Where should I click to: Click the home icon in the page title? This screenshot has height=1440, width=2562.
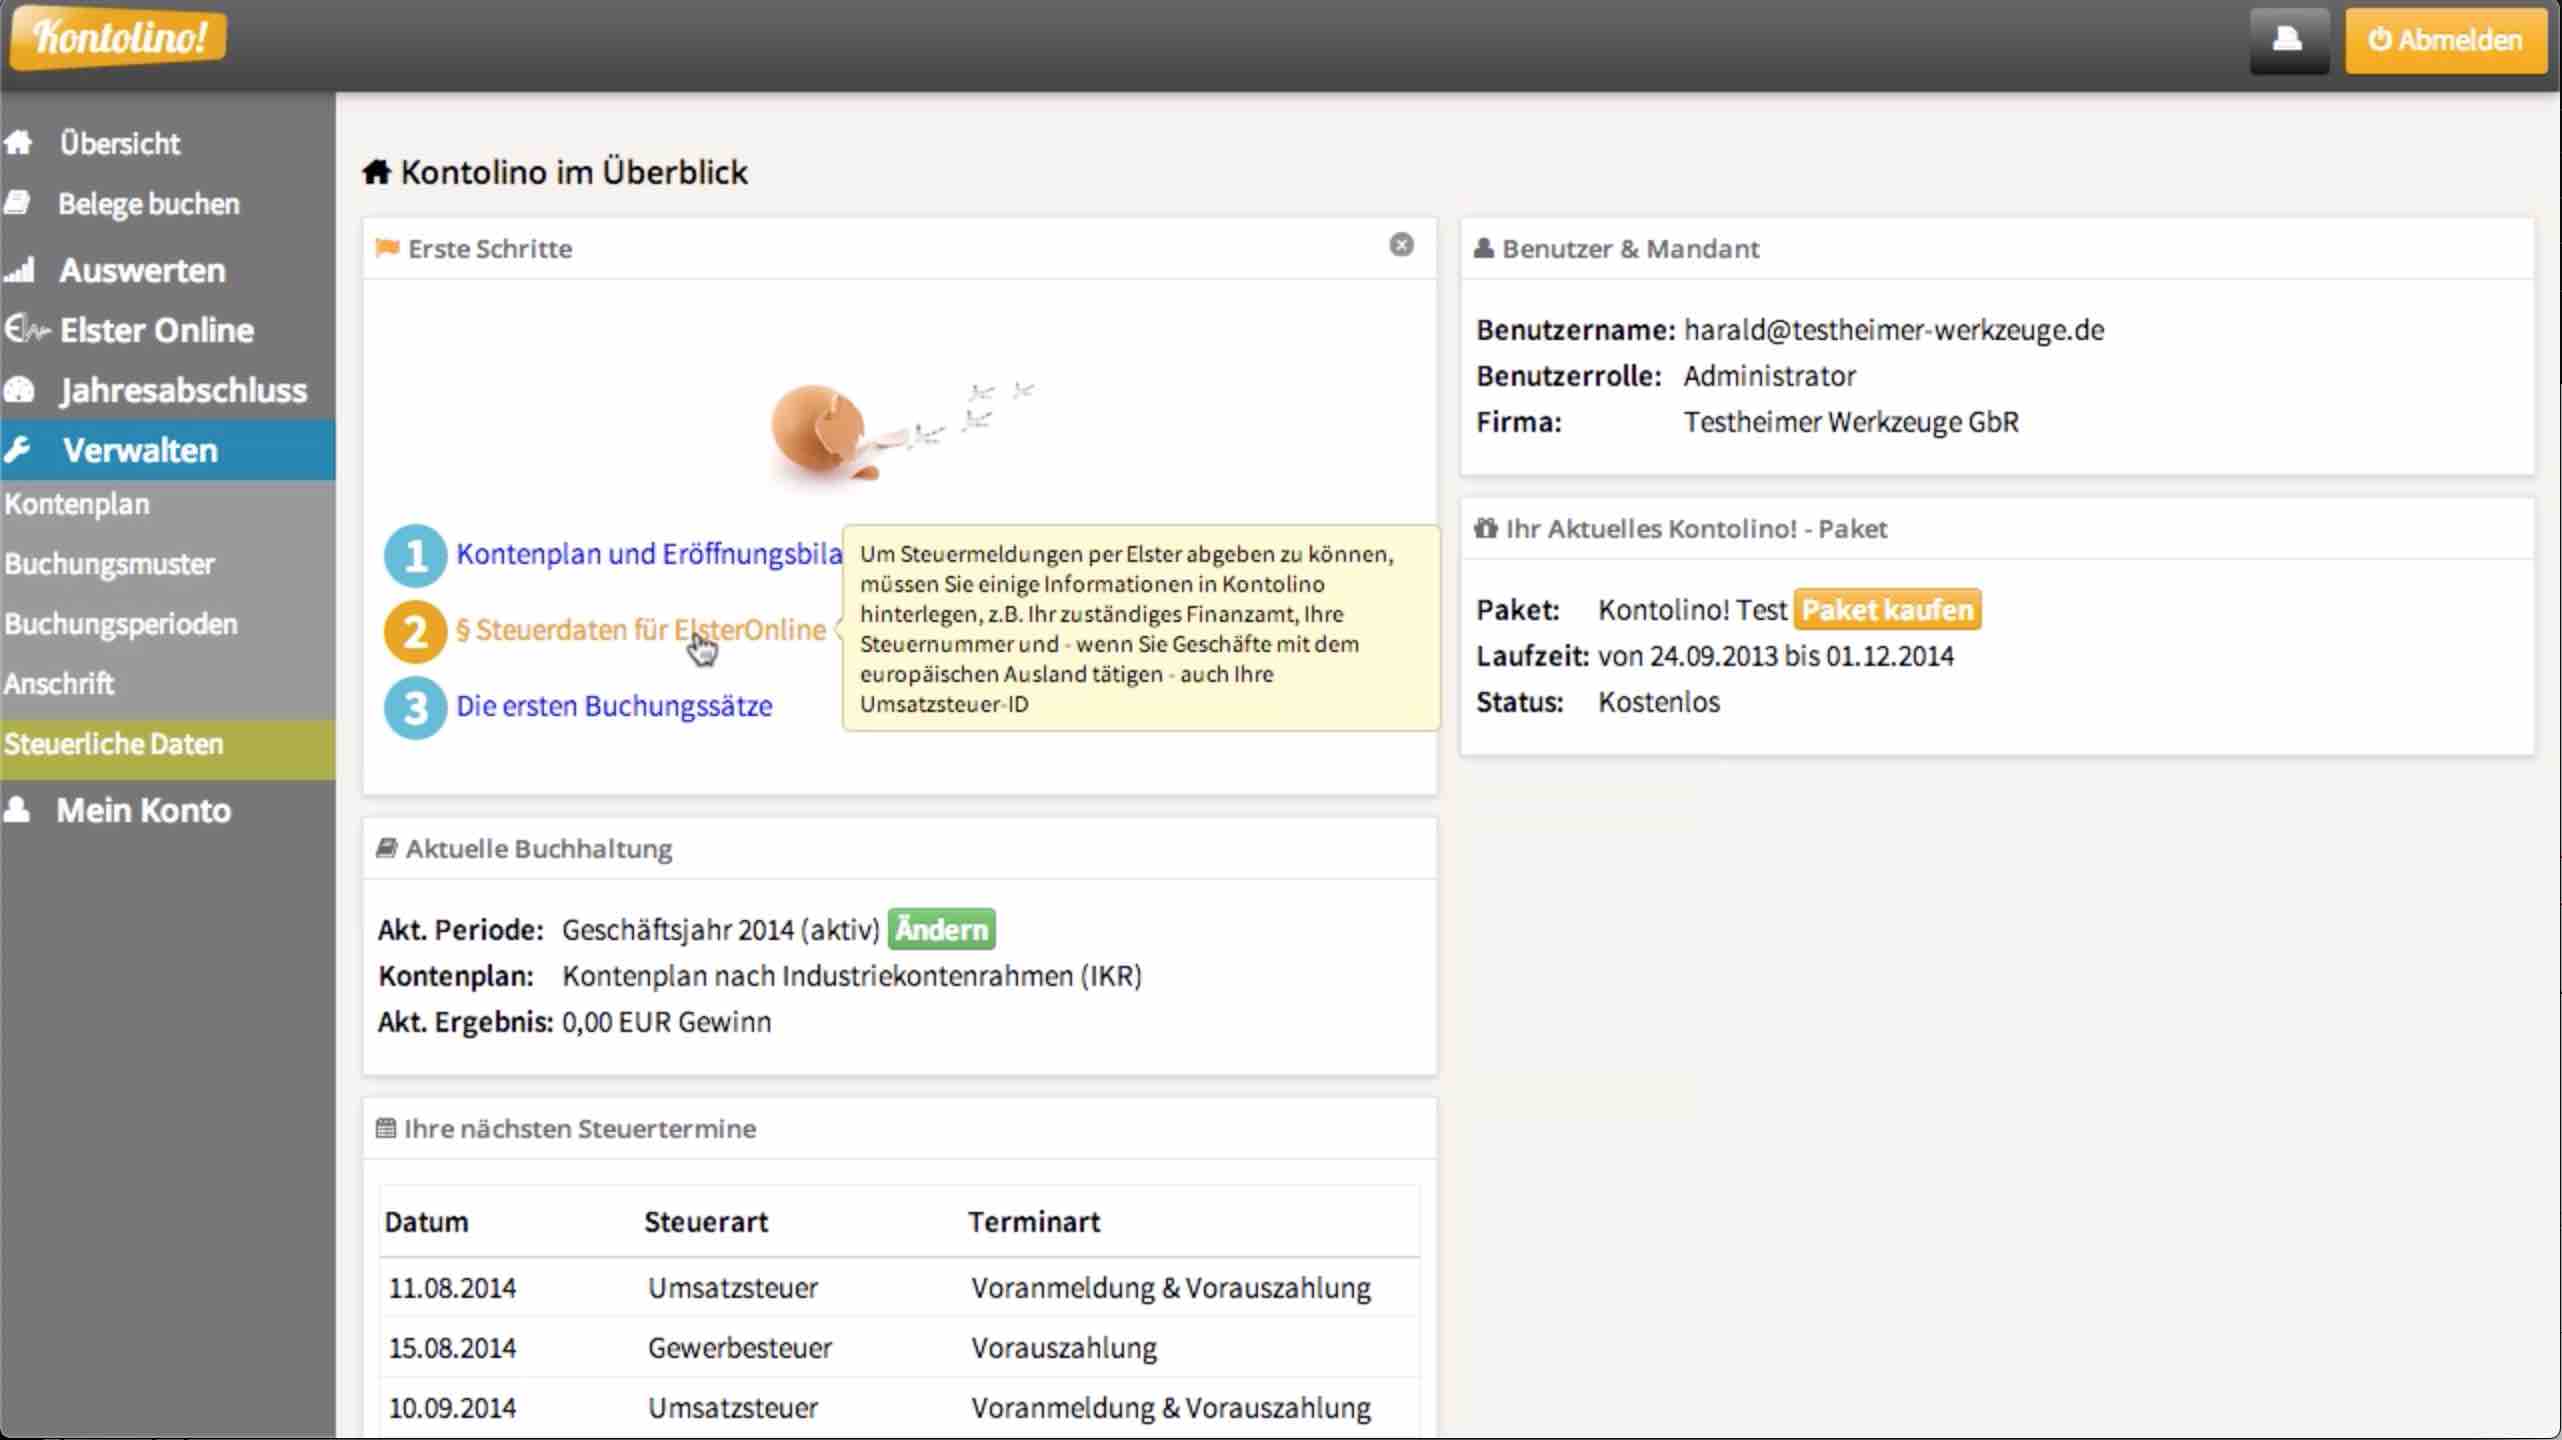[376, 172]
